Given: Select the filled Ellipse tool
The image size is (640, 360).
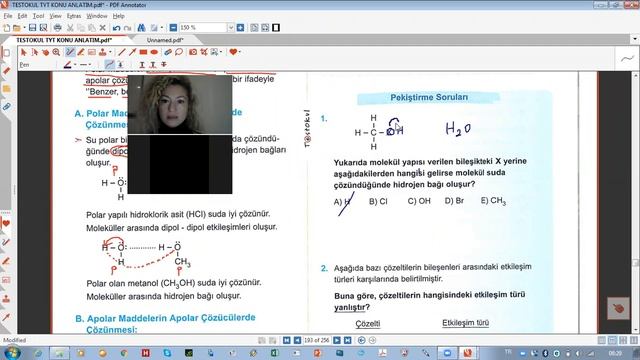Looking at the screenshot, I should (154, 52).
